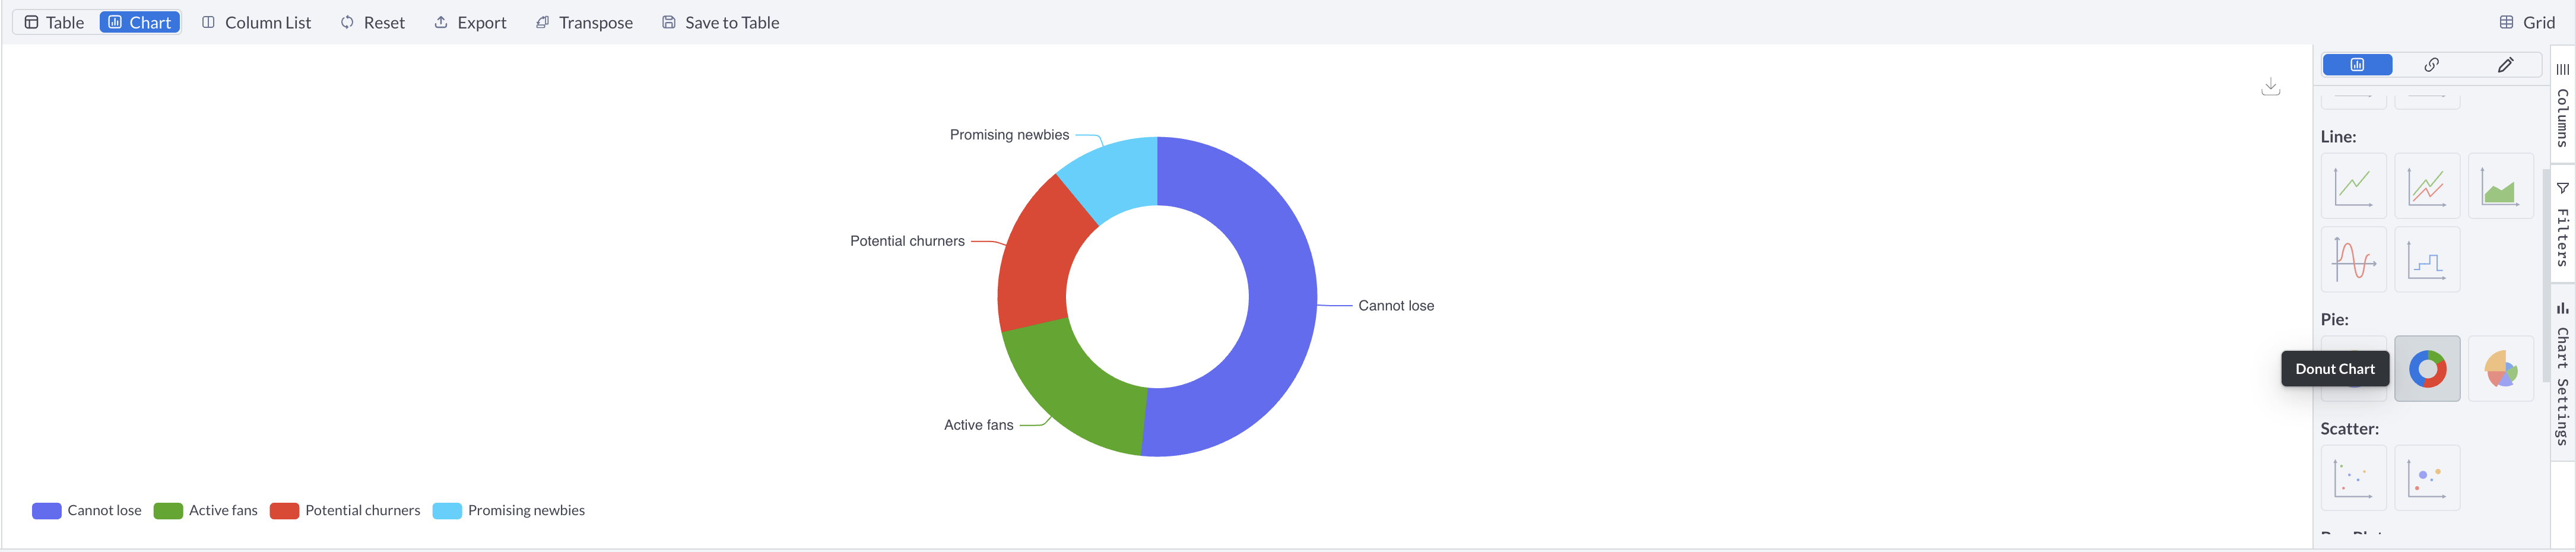The height and width of the screenshot is (552, 2576).
Task: Select the Donut Chart type
Action: (2427, 368)
